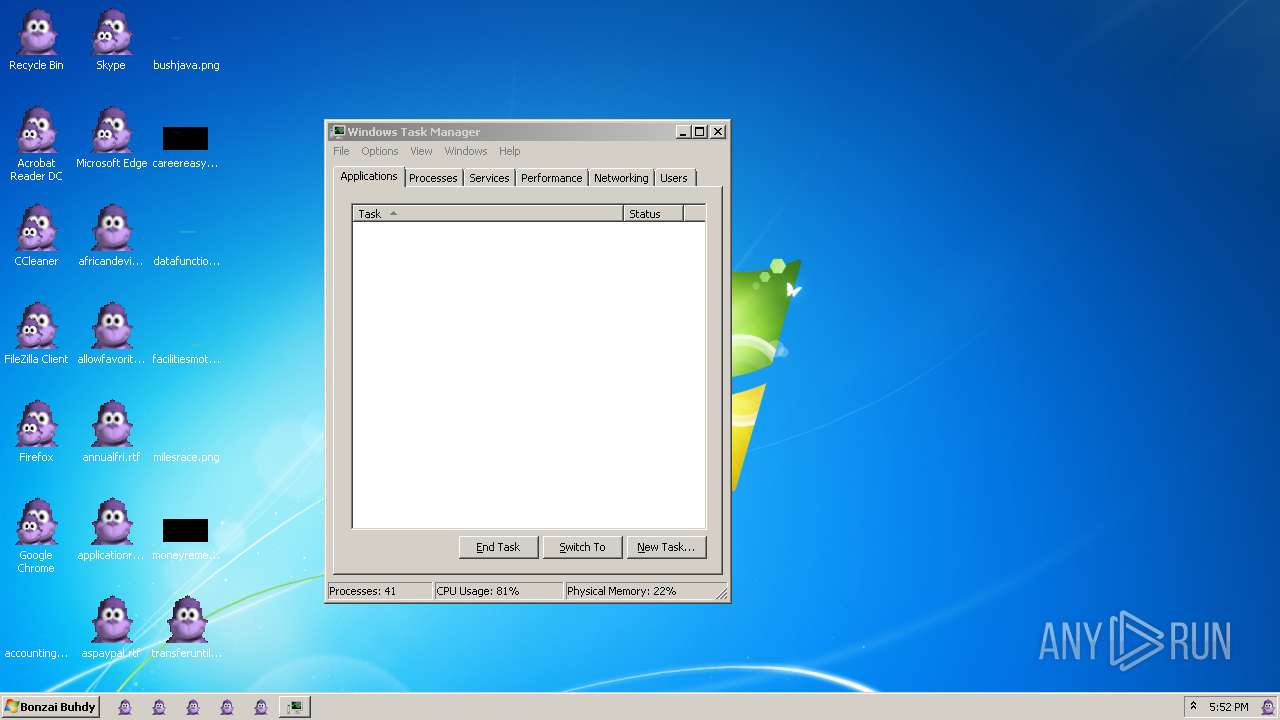Click the New Task... button
Screen dimensions: 1280x720
666,547
